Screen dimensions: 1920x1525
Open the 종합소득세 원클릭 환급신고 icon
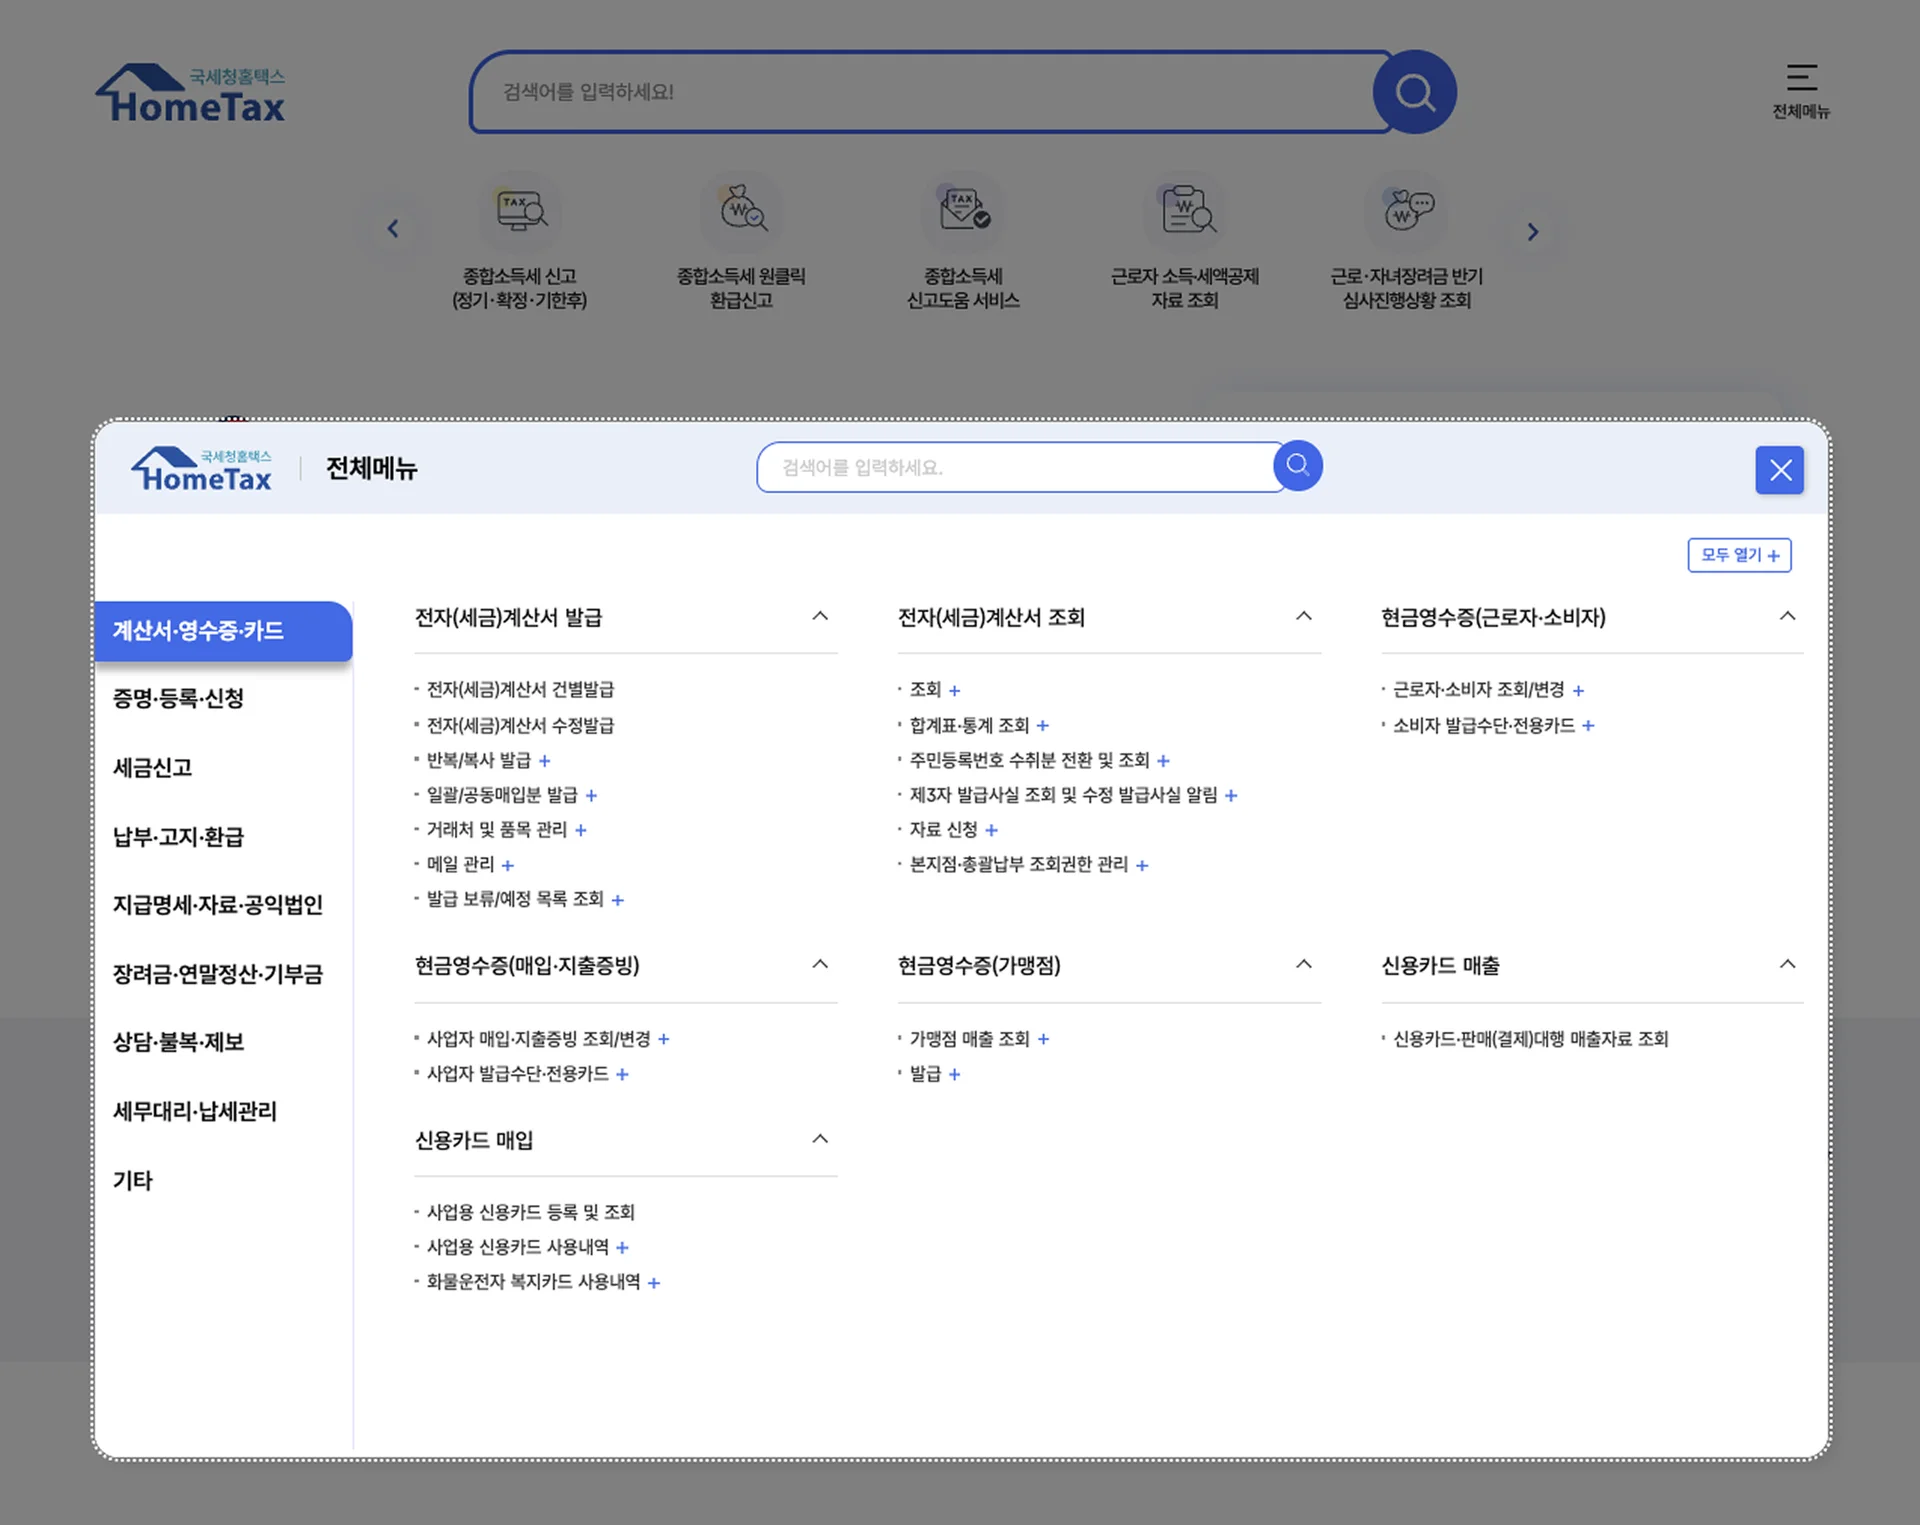[x=741, y=211]
